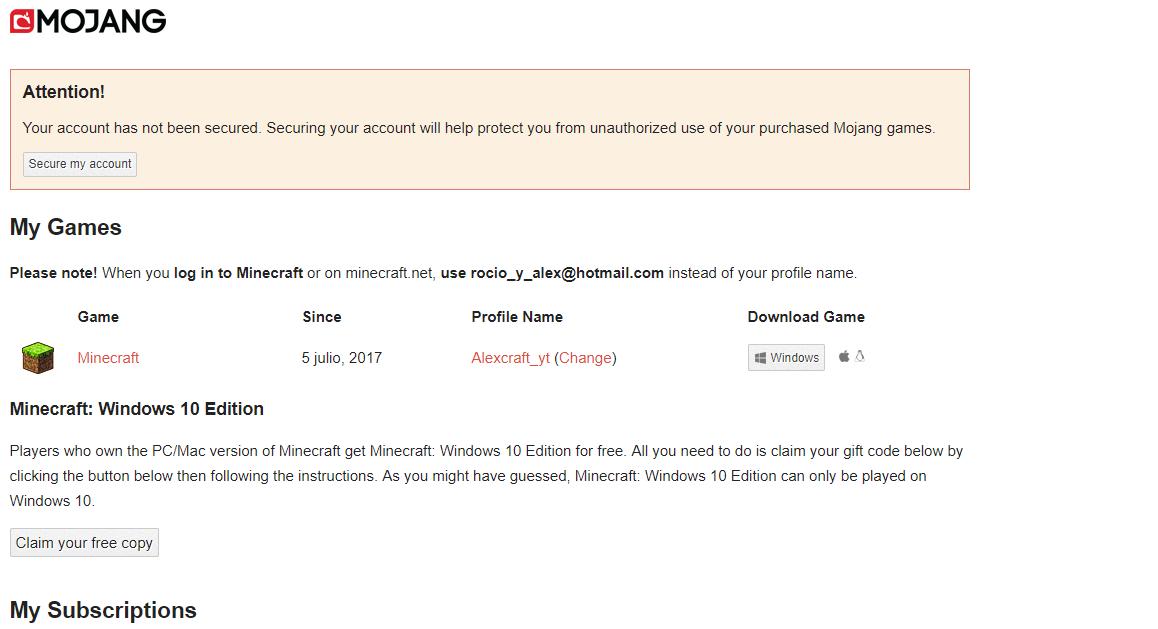The height and width of the screenshot is (629, 1158).
Task: Click the Download Game column header
Action: coord(806,317)
